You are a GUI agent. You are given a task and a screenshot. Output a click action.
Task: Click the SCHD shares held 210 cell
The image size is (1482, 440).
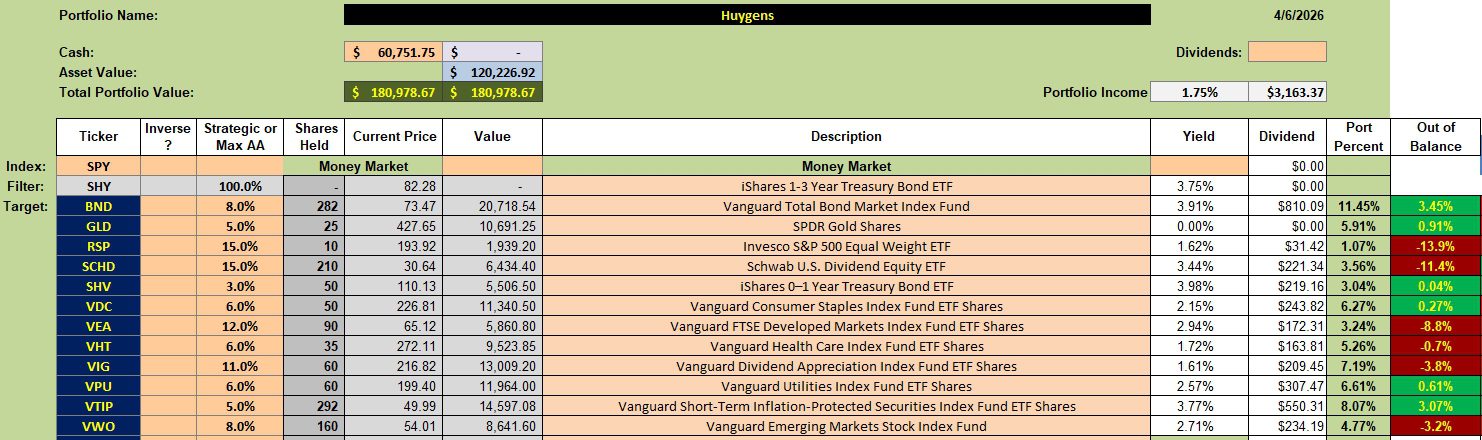(312, 266)
